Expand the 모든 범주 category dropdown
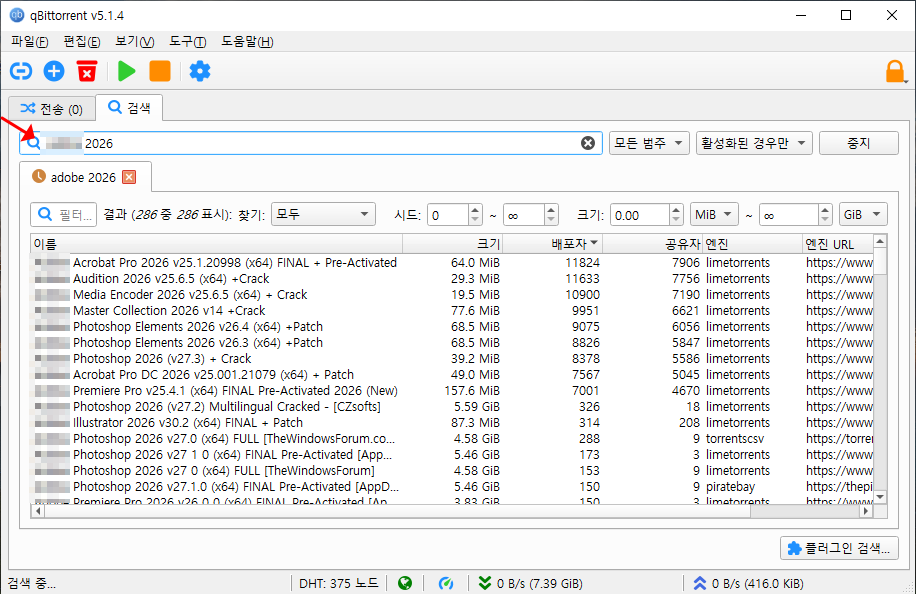Screen dimensions: 916x594 point(649,143)
